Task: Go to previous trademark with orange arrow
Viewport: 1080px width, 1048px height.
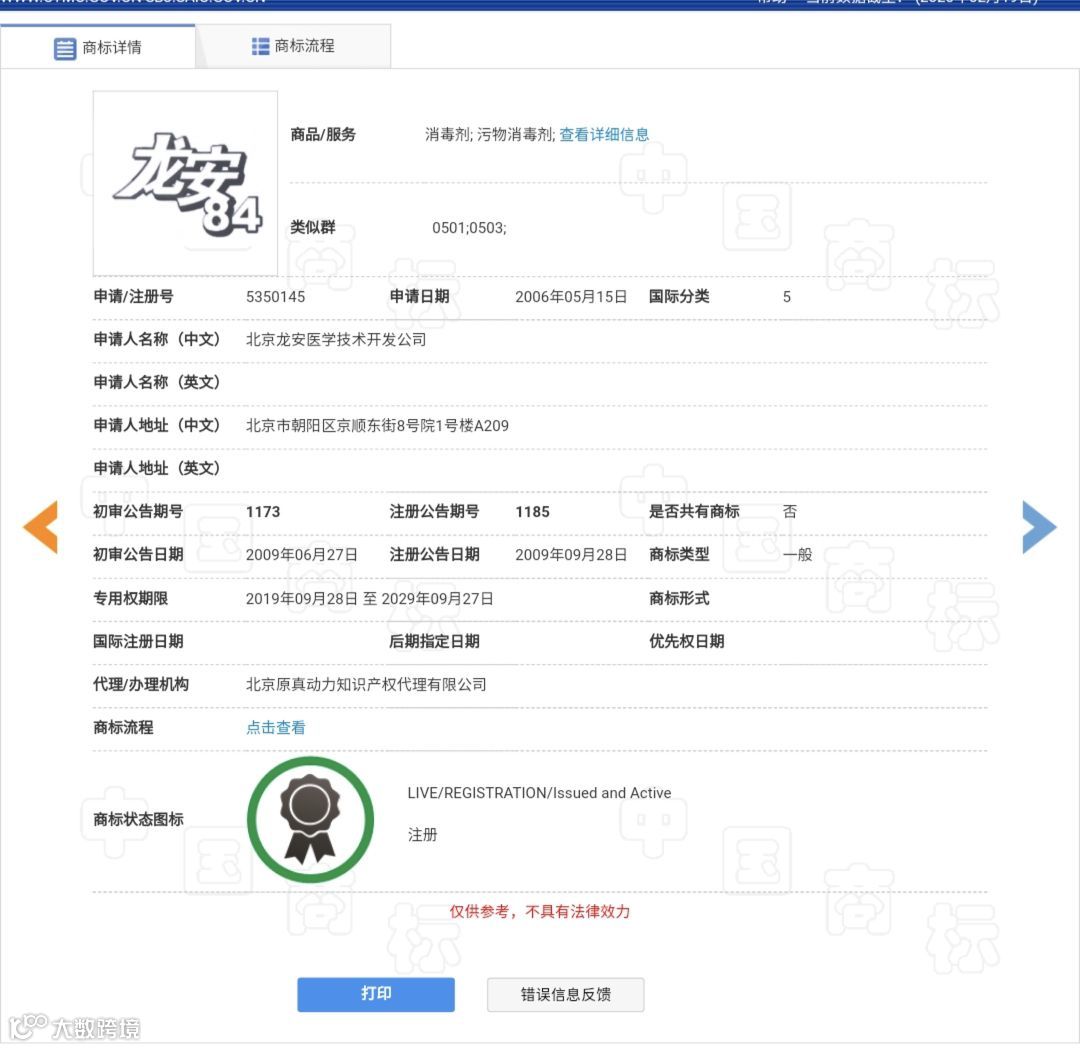Action: click(41, 527)
